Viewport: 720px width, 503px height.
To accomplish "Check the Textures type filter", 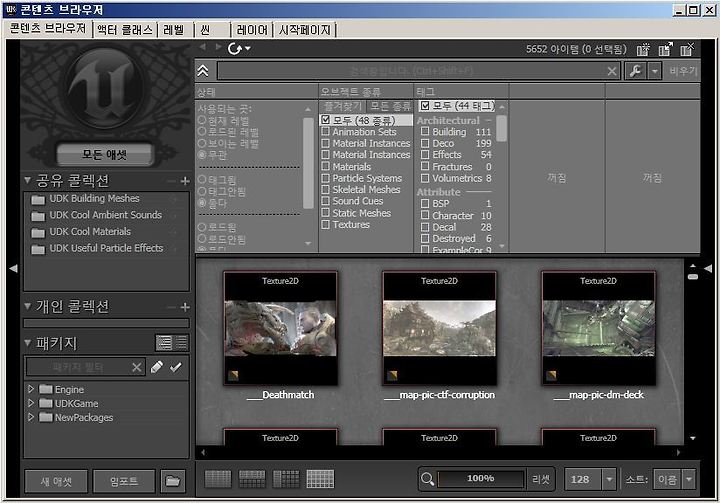I will [x=326, y=225].
